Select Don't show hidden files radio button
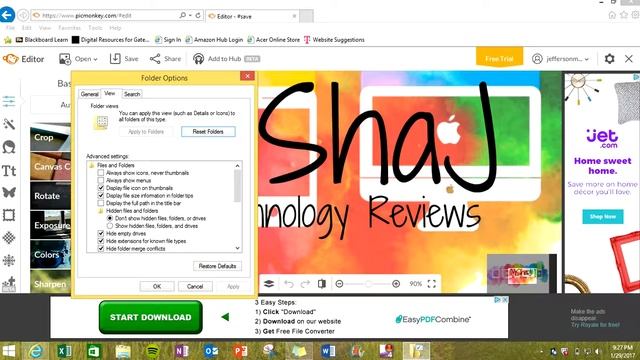The height and width of the screenshot is (360, 640). [110, 218]
